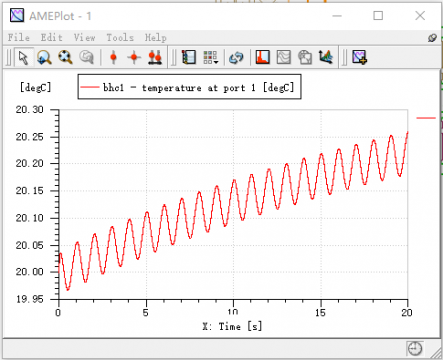
Task: Activate the zoom magnifier tool
Action: click(x=44, y=58)
